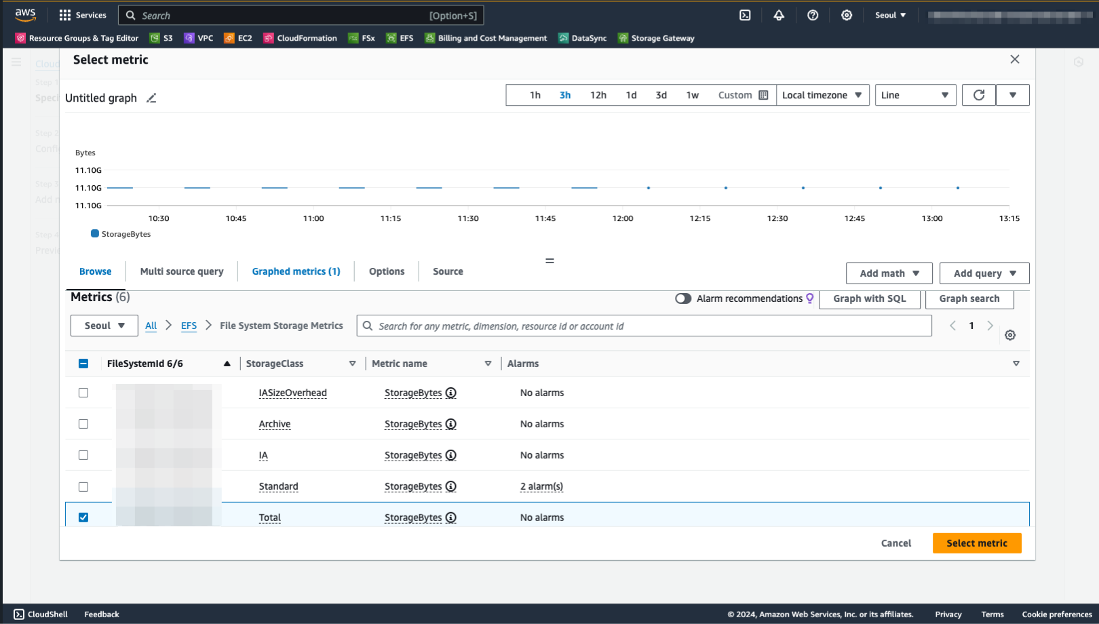The height and width of the screenshot is (624, 1099).
Task: Open EC2 from the favorites bar
Action: (x=241, y=38)
